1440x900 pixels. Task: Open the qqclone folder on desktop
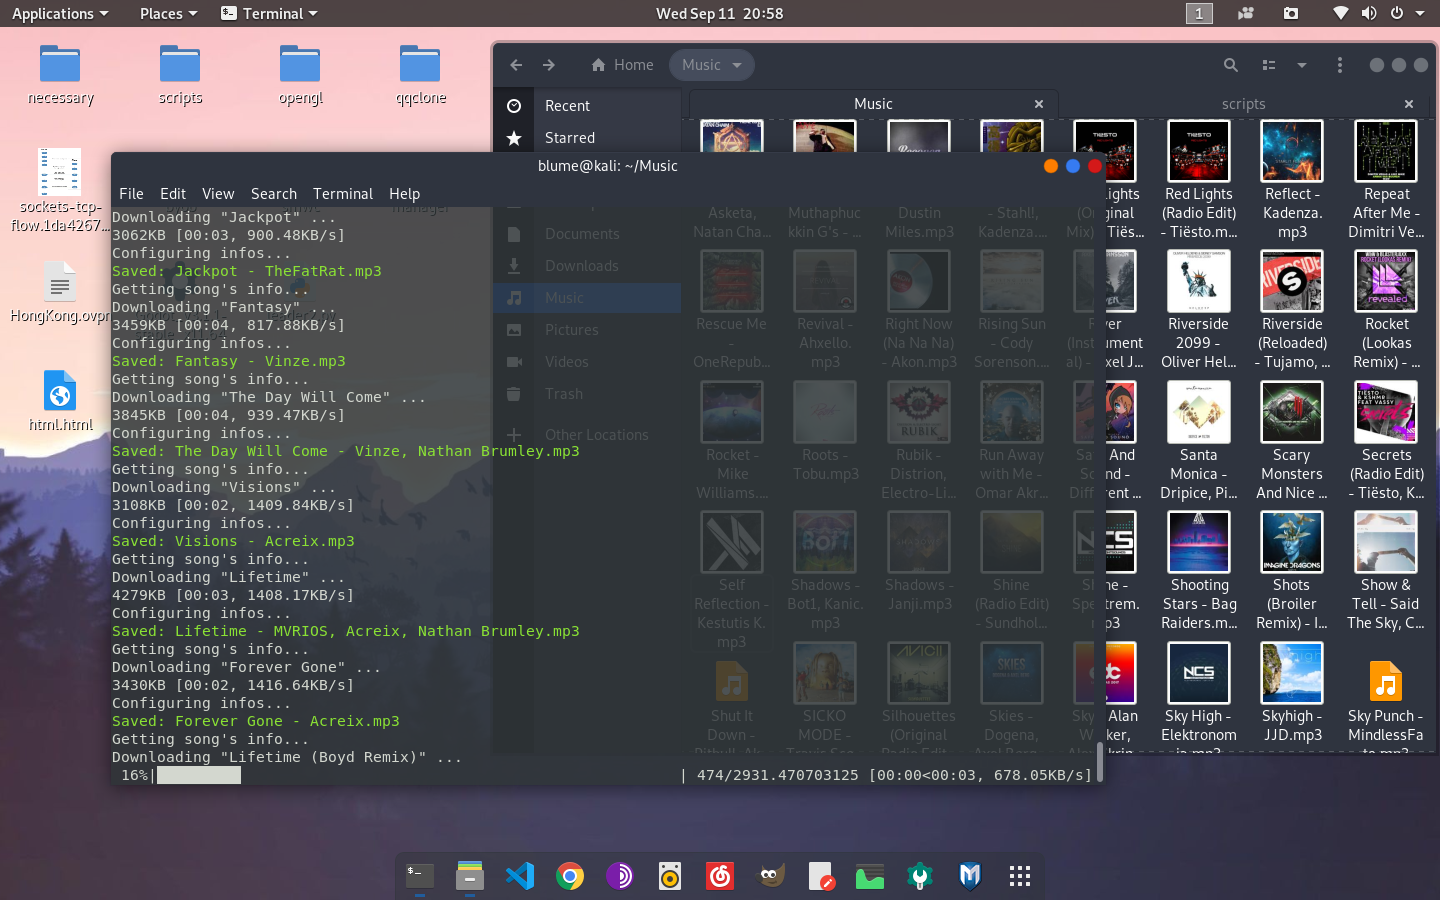point(420,75)
